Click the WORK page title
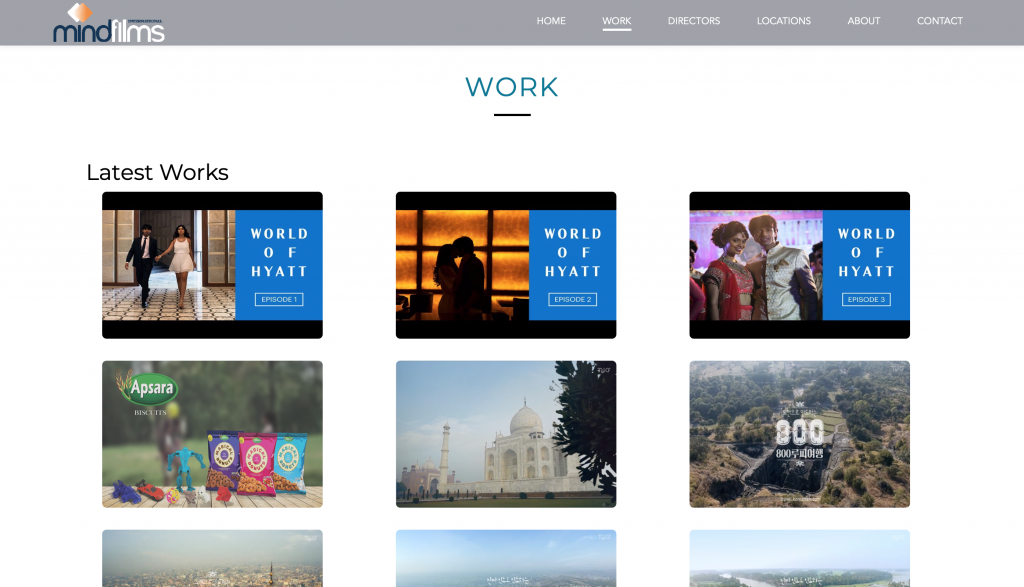This screenshot has height=587, width=1024. click(512, 87)
